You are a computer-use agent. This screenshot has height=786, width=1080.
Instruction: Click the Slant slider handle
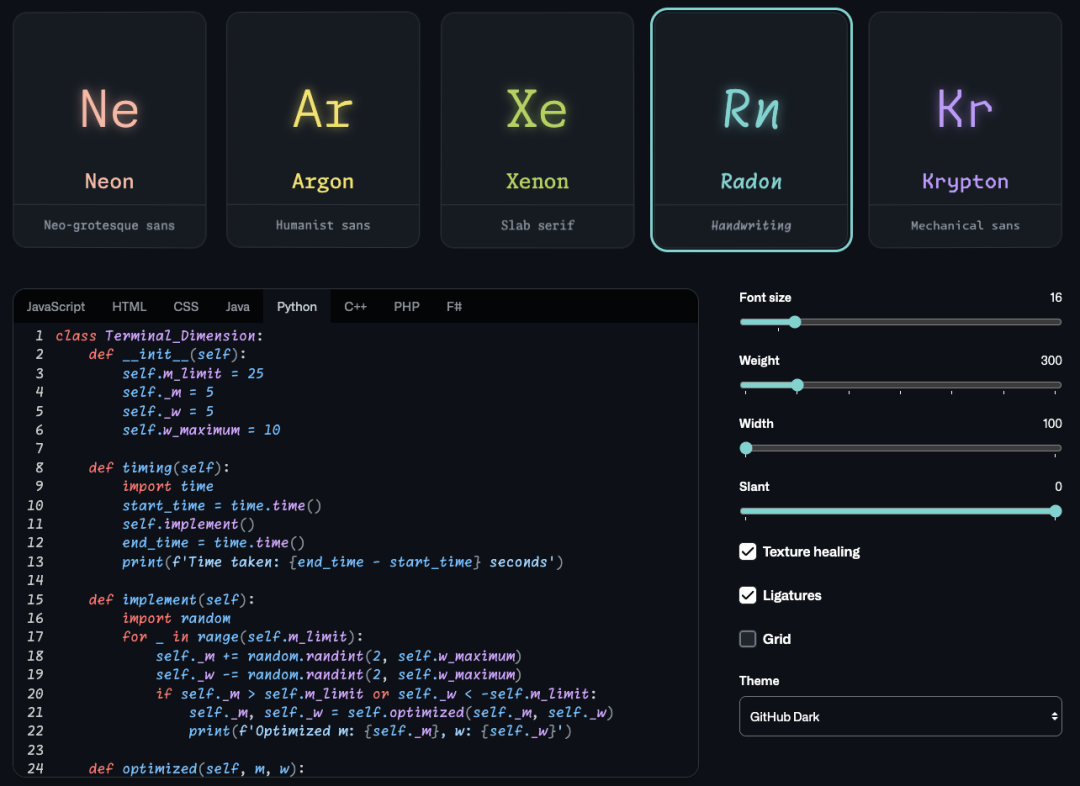(x=1055, y=511)
